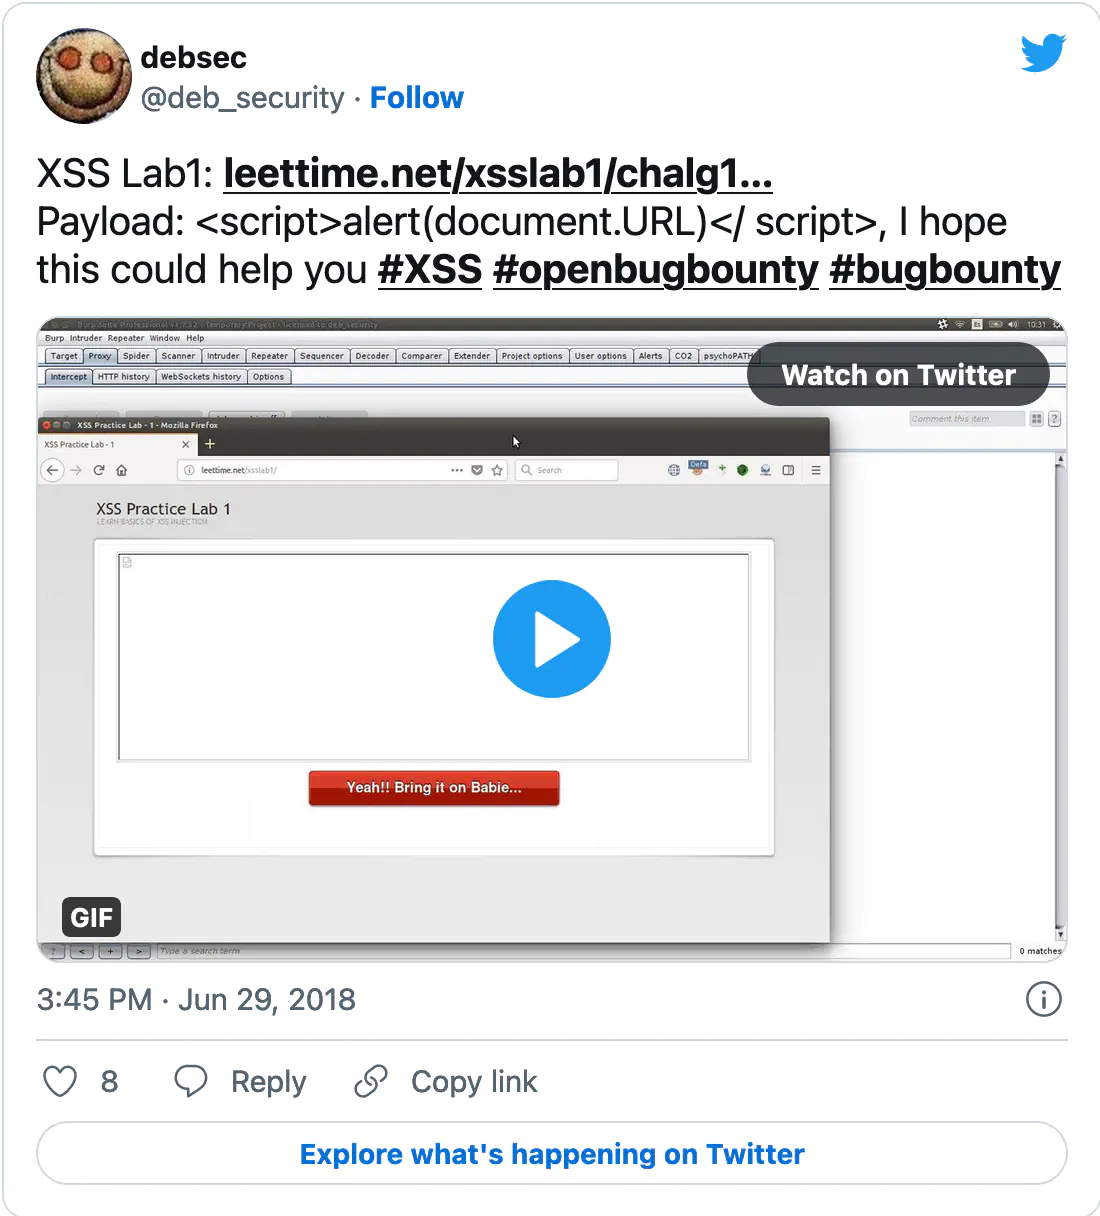Open debsec's profile avatar

point(84,76)
